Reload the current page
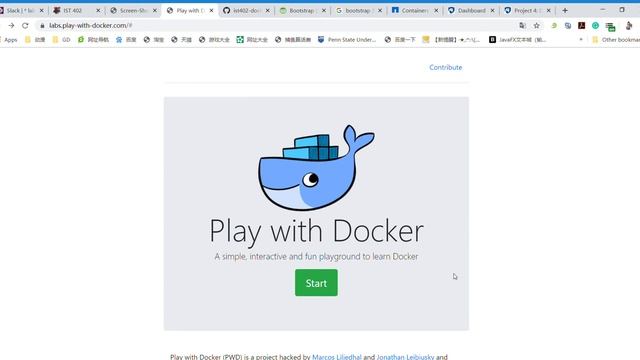 (x=25, y=25)
